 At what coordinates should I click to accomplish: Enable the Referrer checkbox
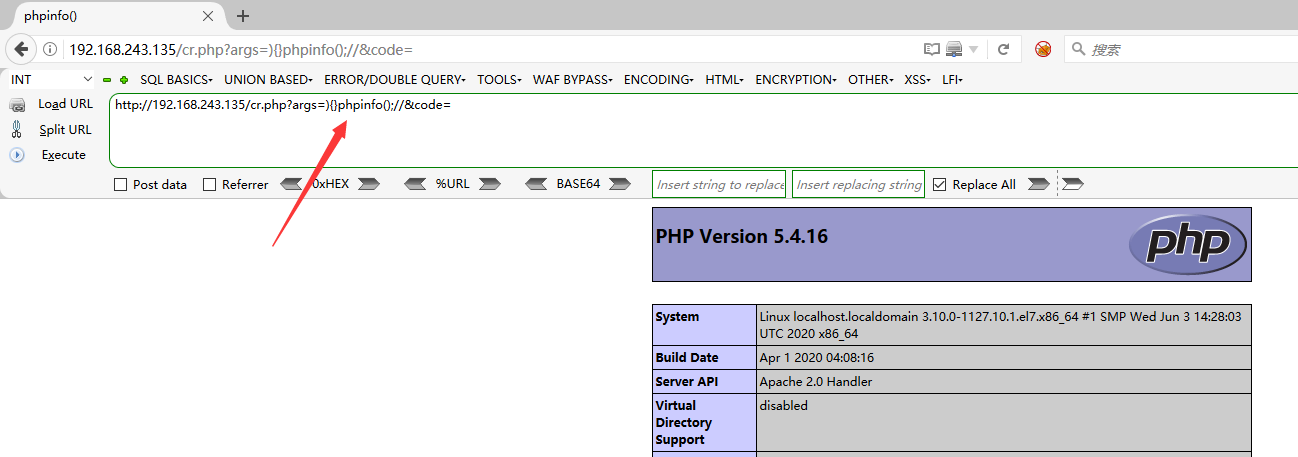(209, 184)
